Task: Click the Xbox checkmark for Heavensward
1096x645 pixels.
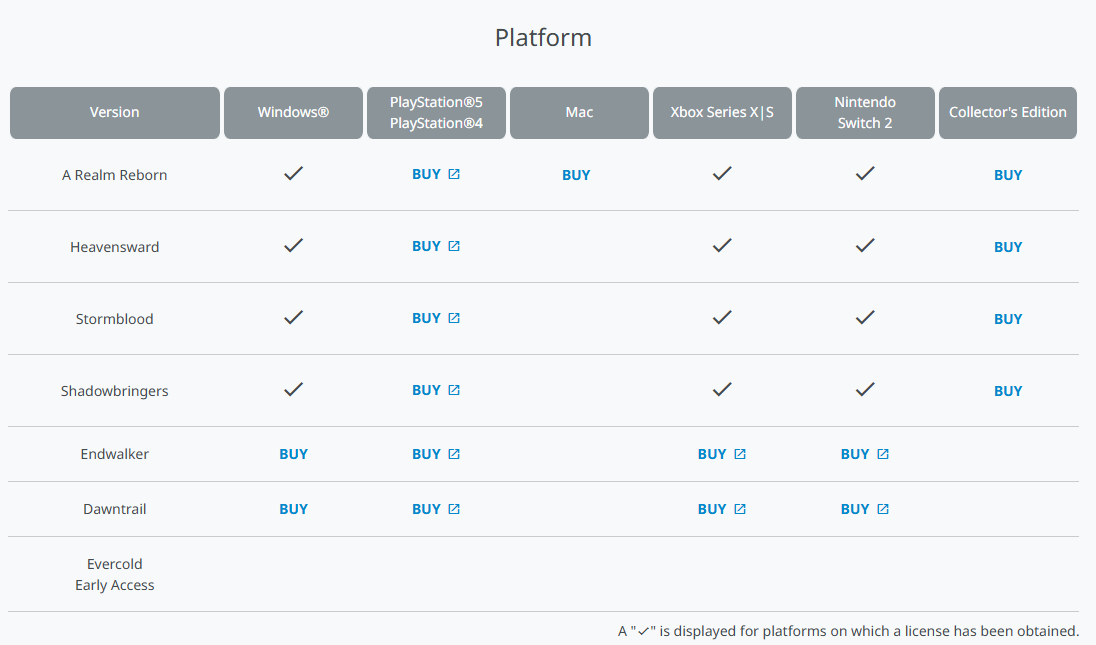Action: [x=722, y=245]
